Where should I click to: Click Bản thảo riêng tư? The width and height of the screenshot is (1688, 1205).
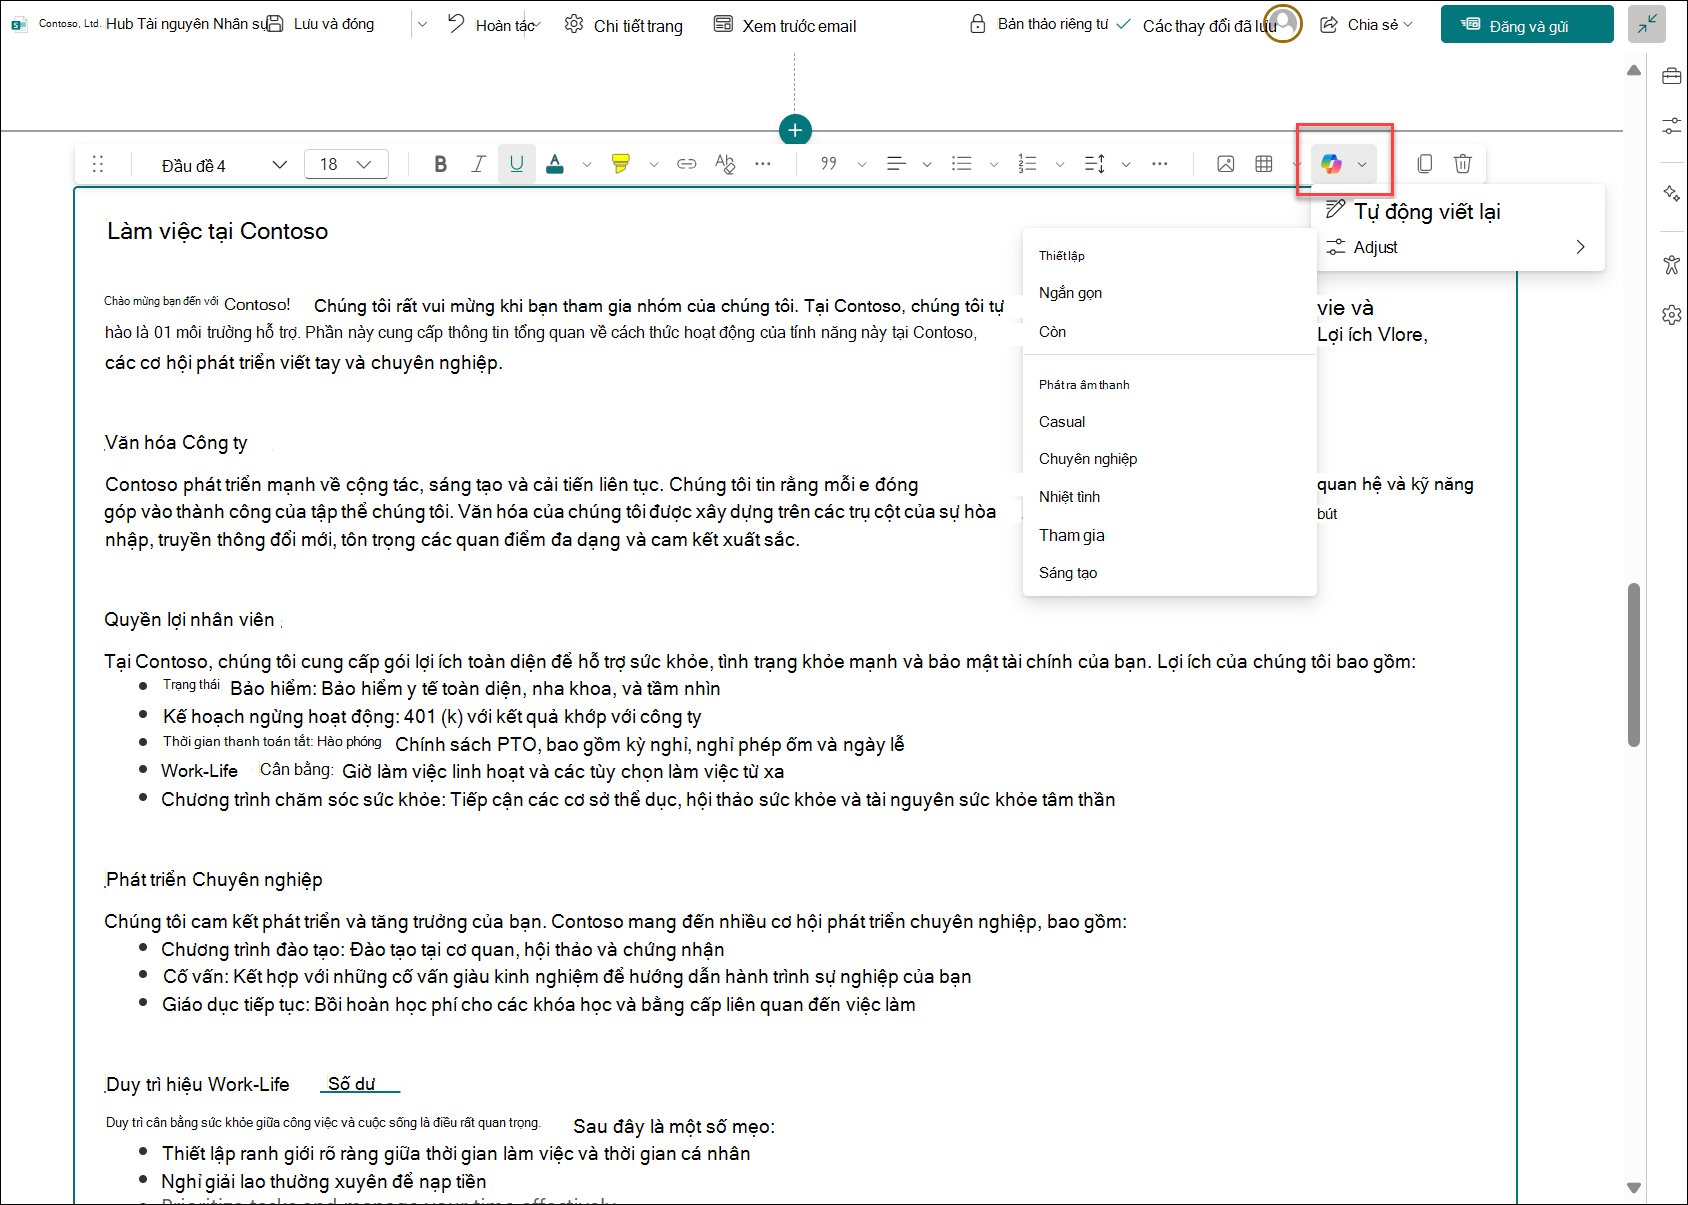[x=1040, y=24]
